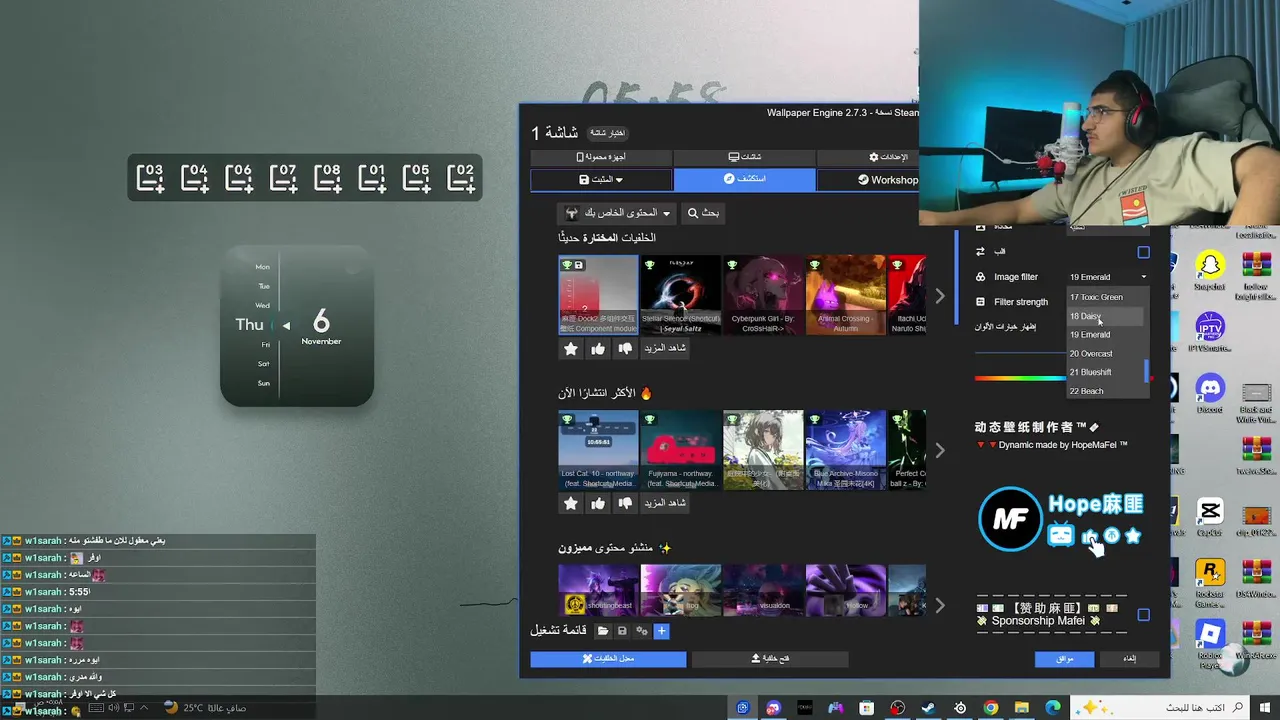Screen dimensions: 1280x720
Task: Click the Windows Start button
Action: (x=1264, y=707)
